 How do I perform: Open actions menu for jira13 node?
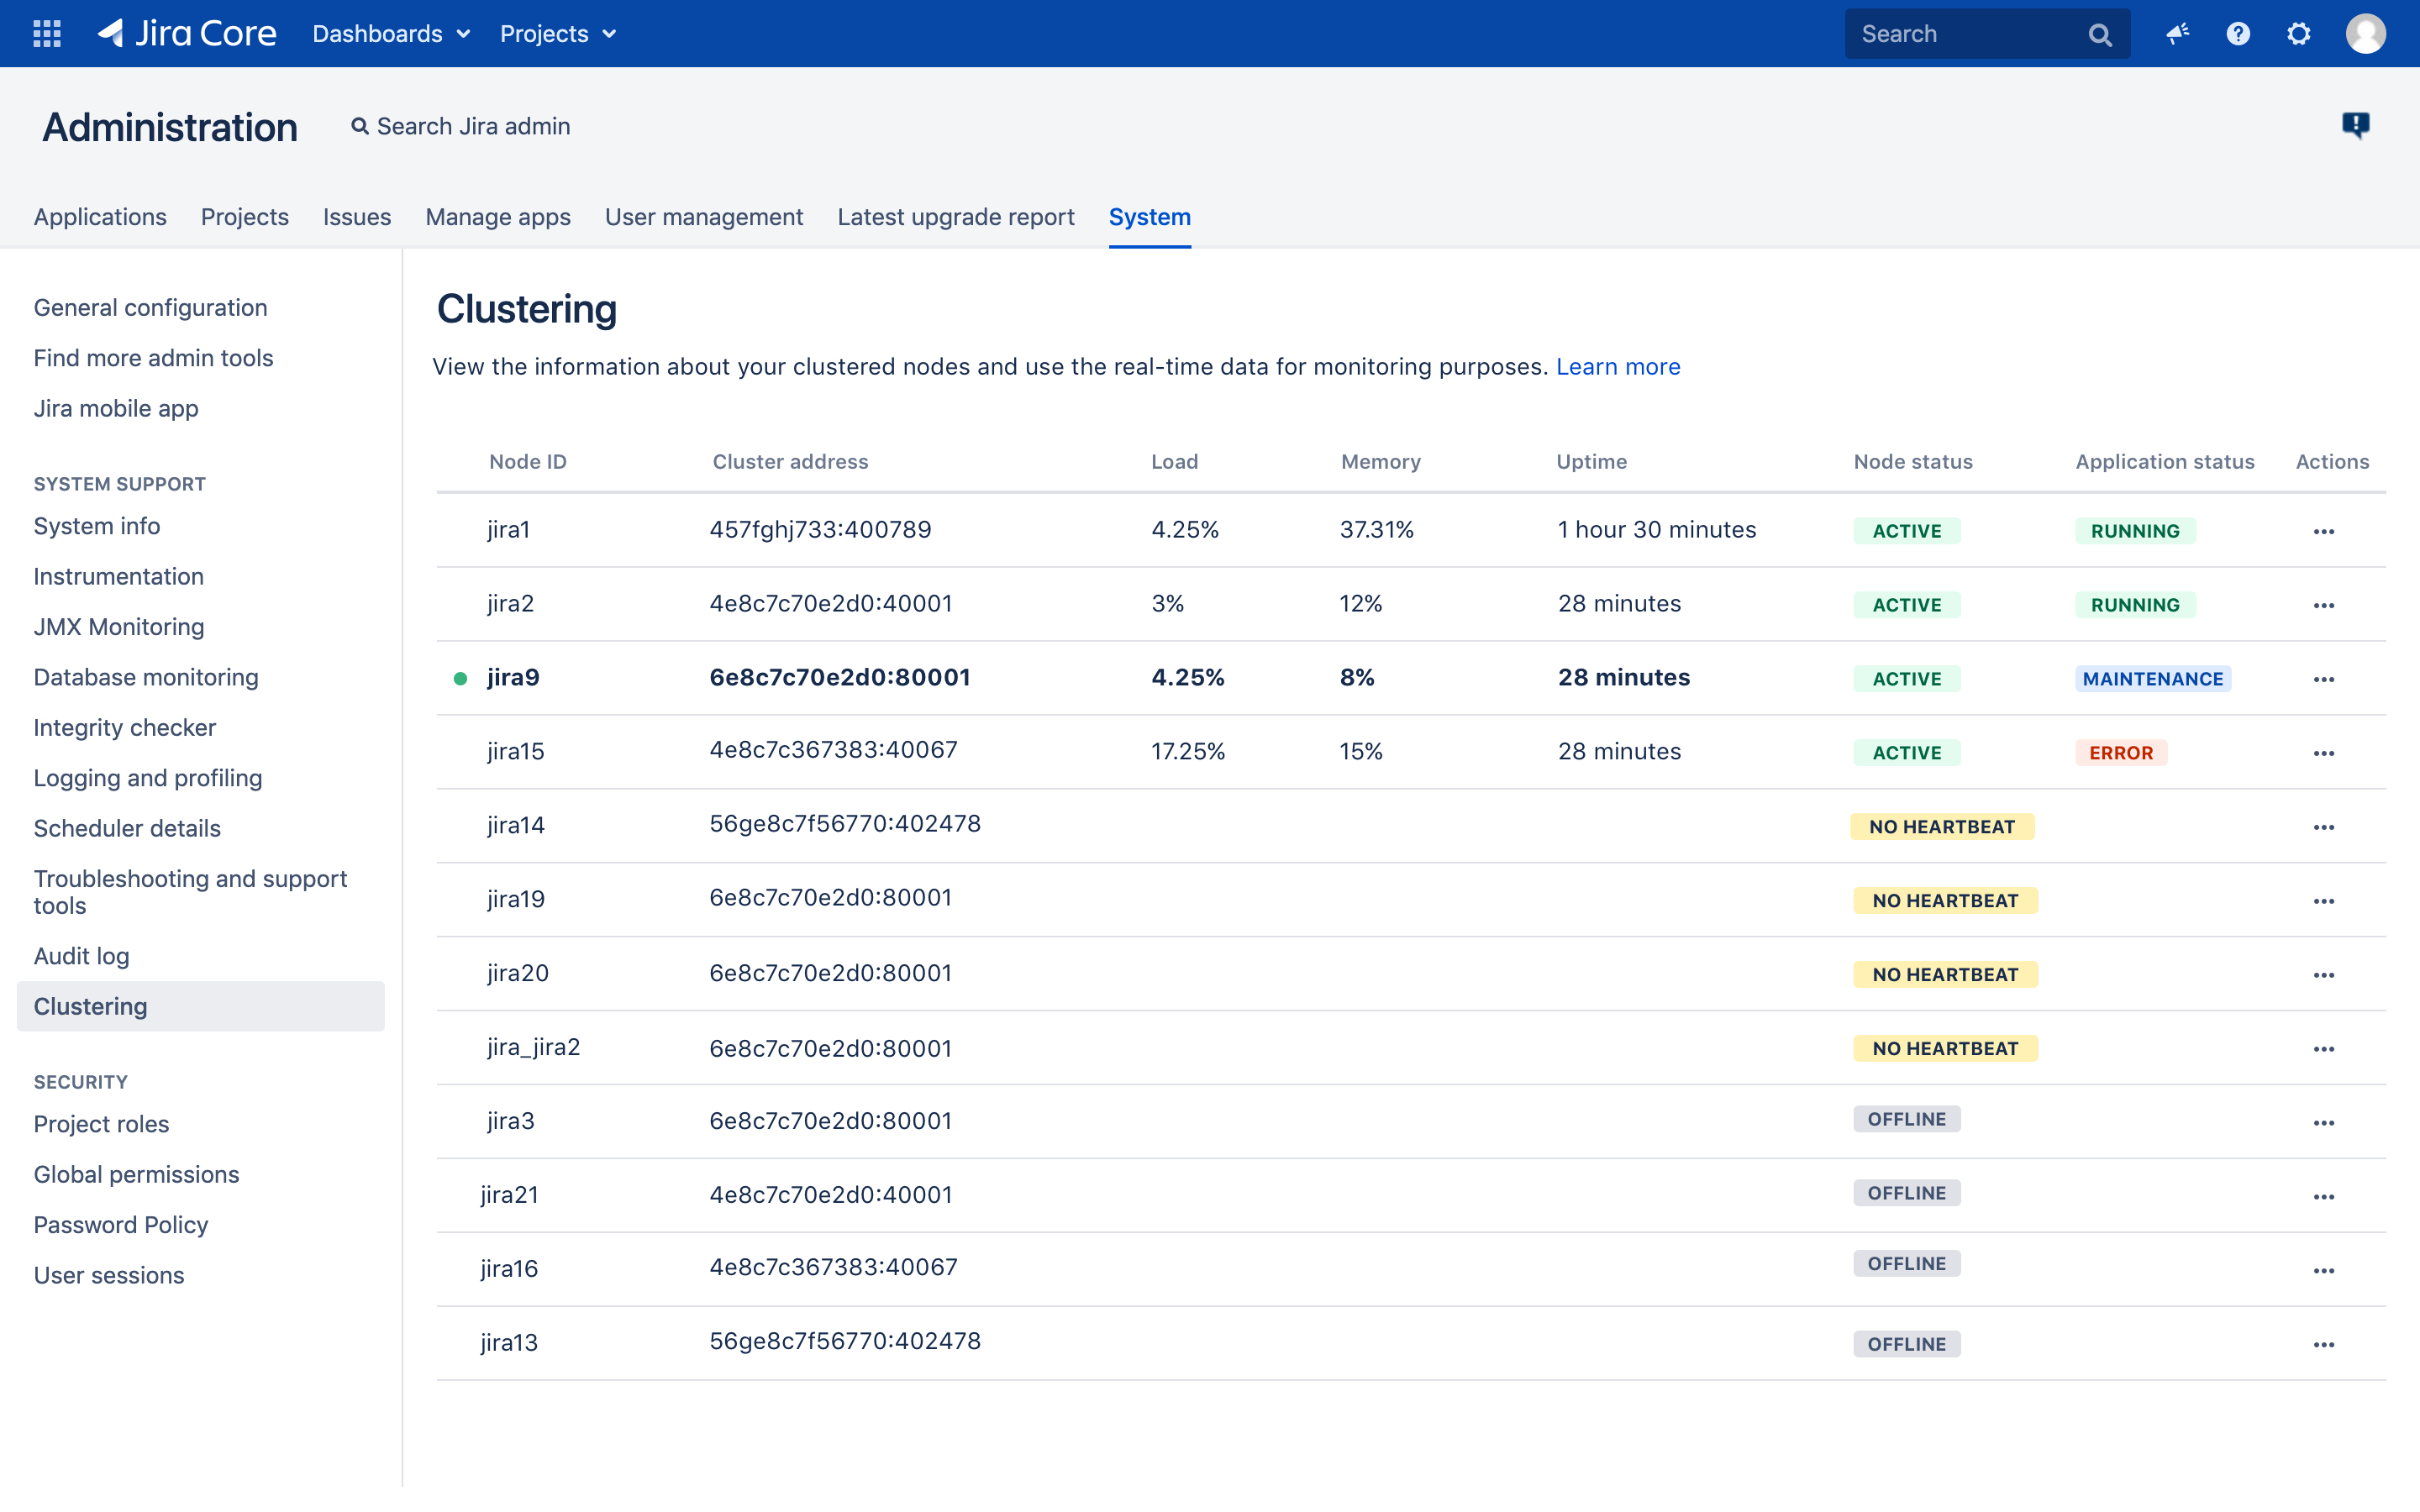[x=2323, y=1345]
